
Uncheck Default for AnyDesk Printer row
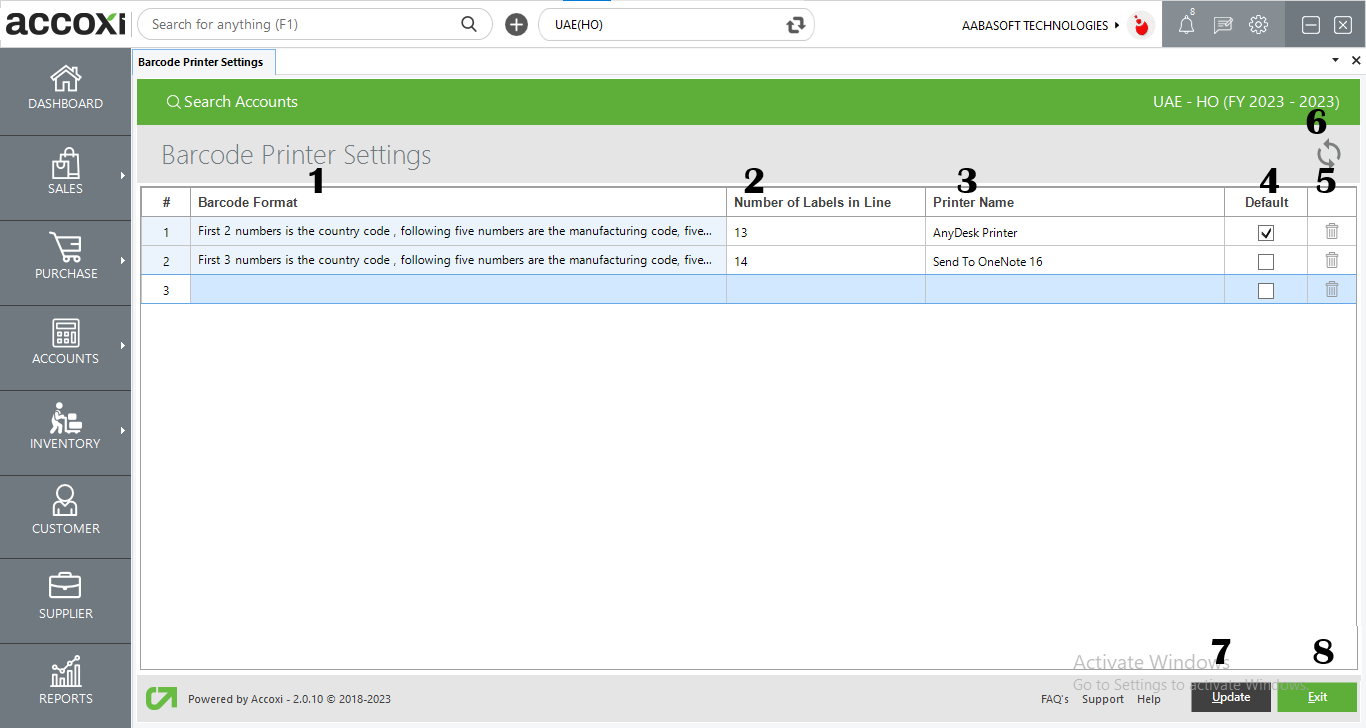(1265, 231)
